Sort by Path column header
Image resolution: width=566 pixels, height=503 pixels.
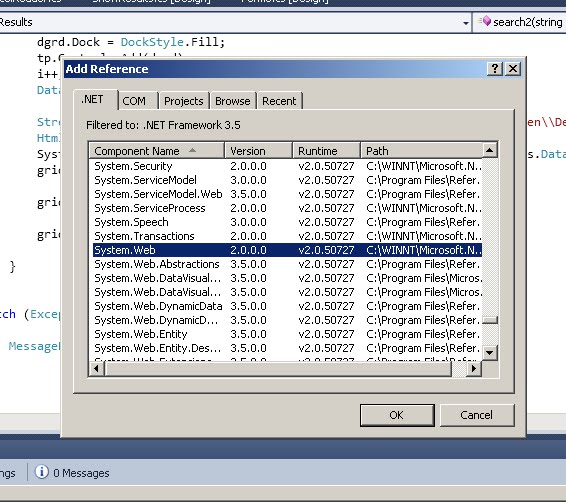tap(421, 151)
